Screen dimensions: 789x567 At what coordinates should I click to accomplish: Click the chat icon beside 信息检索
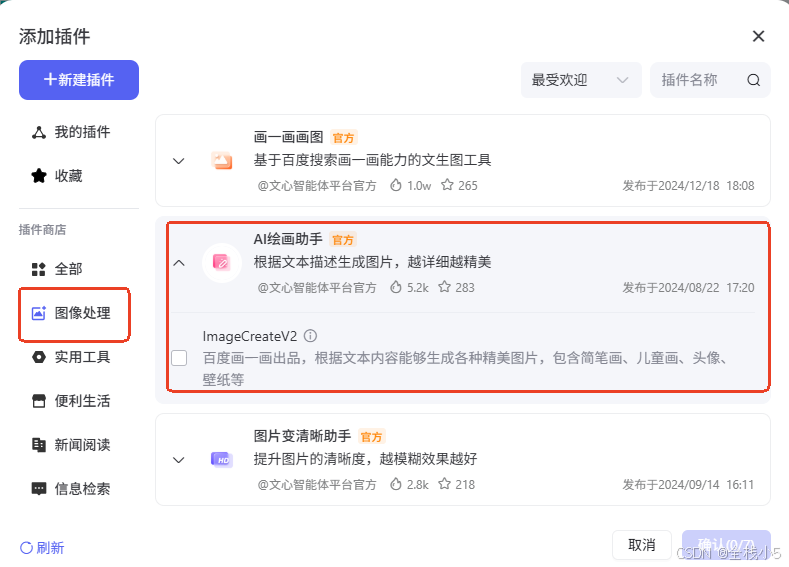pos(39,489)
